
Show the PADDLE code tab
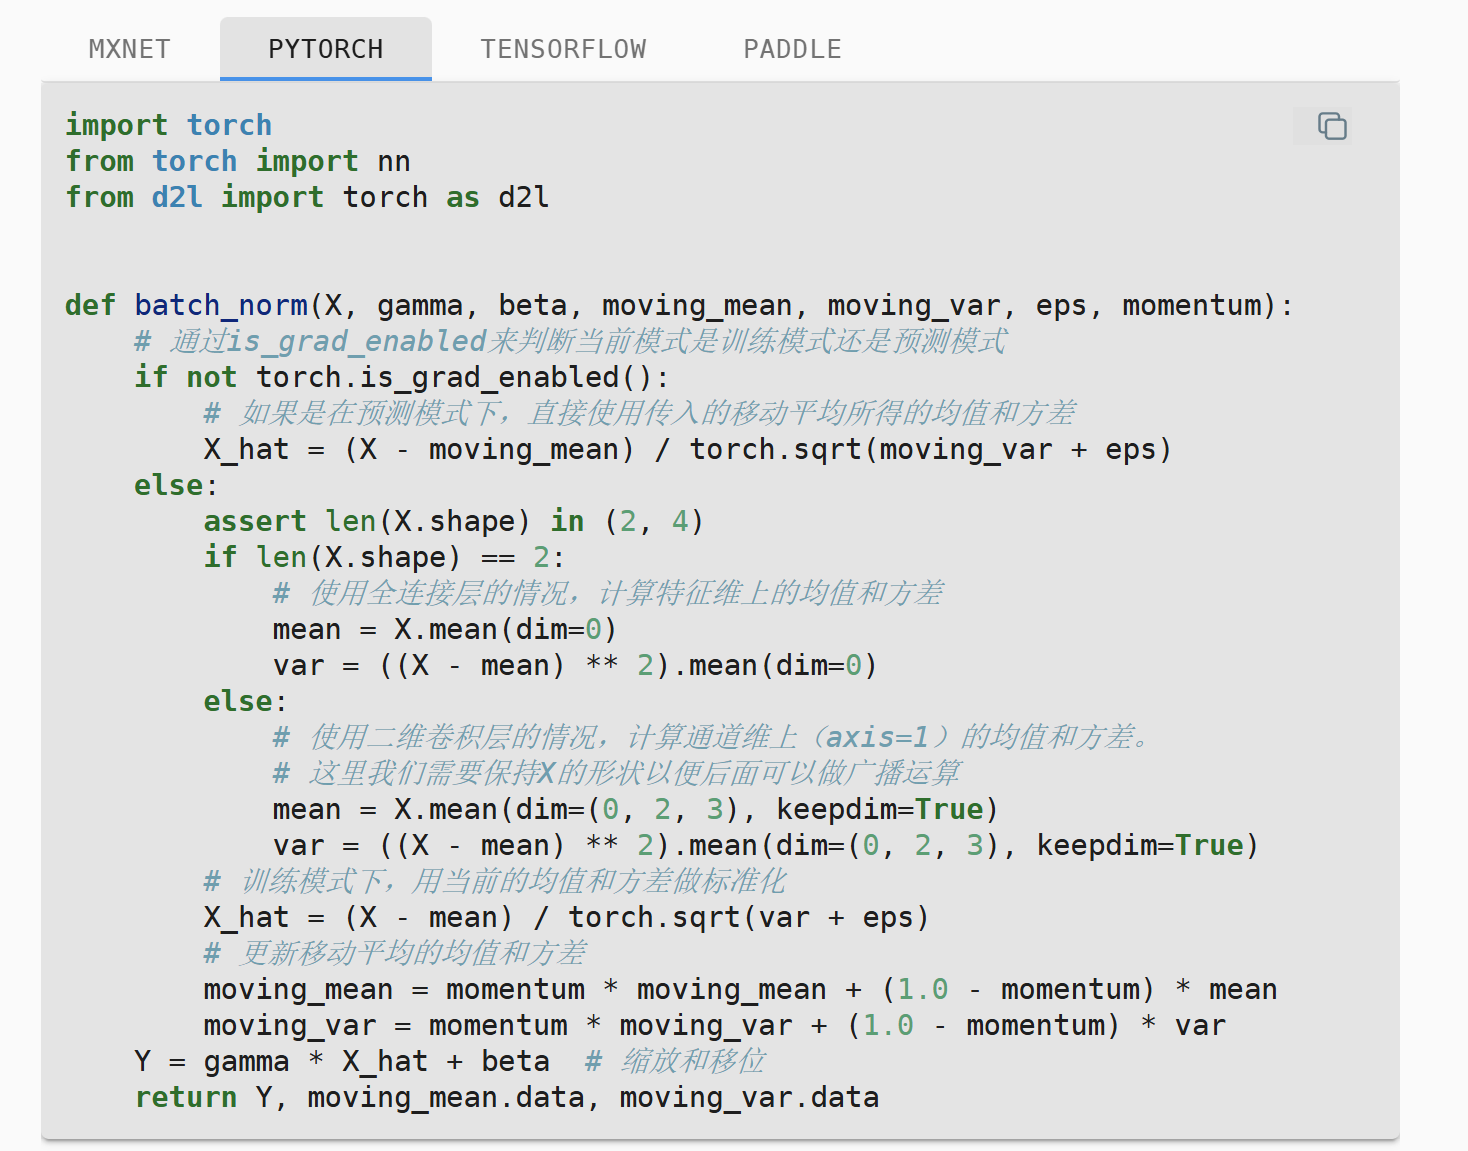(792, 49)
